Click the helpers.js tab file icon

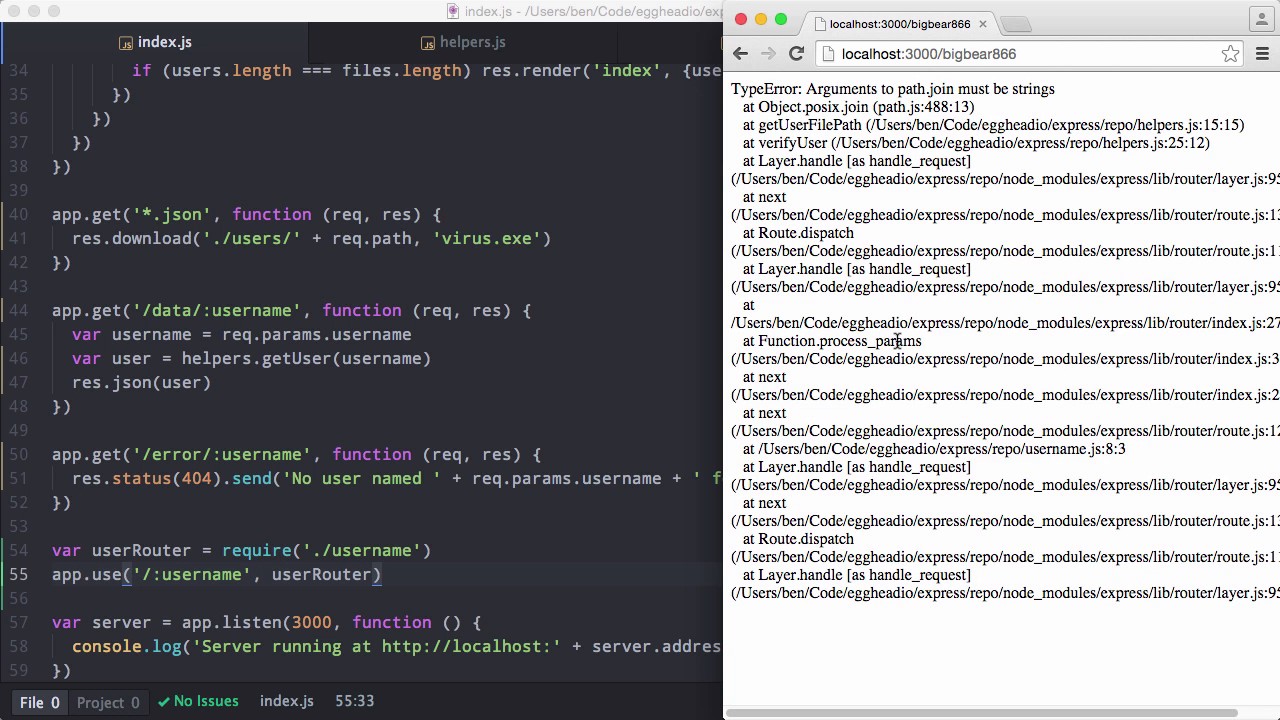[428, 43]
